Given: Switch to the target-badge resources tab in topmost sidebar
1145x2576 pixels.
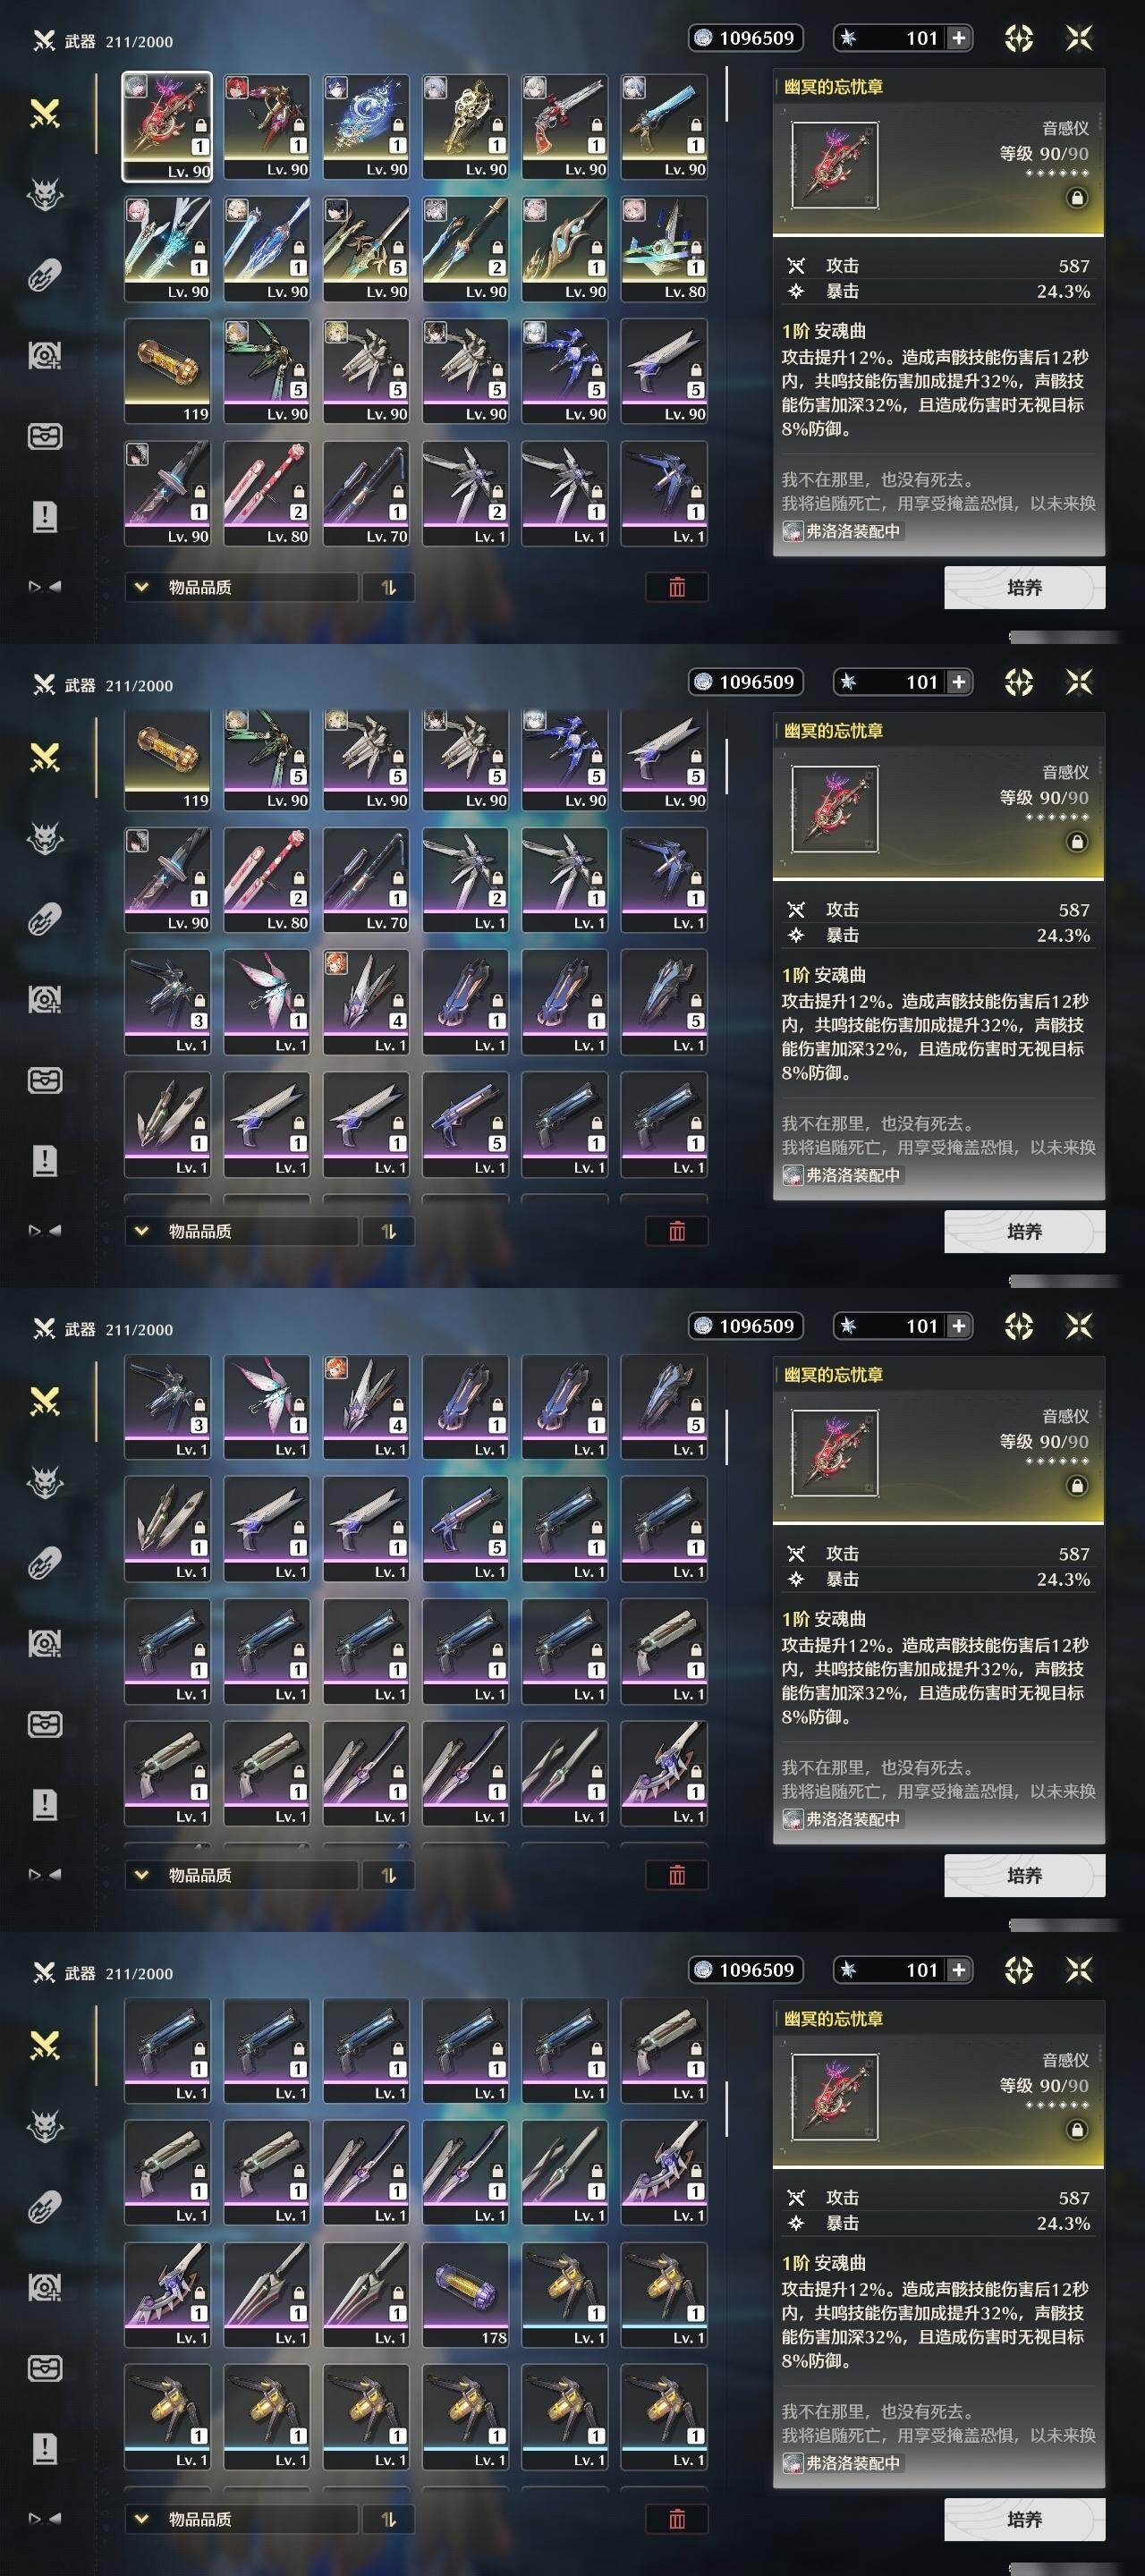Looking at the screenshot, I should (45, 355).
